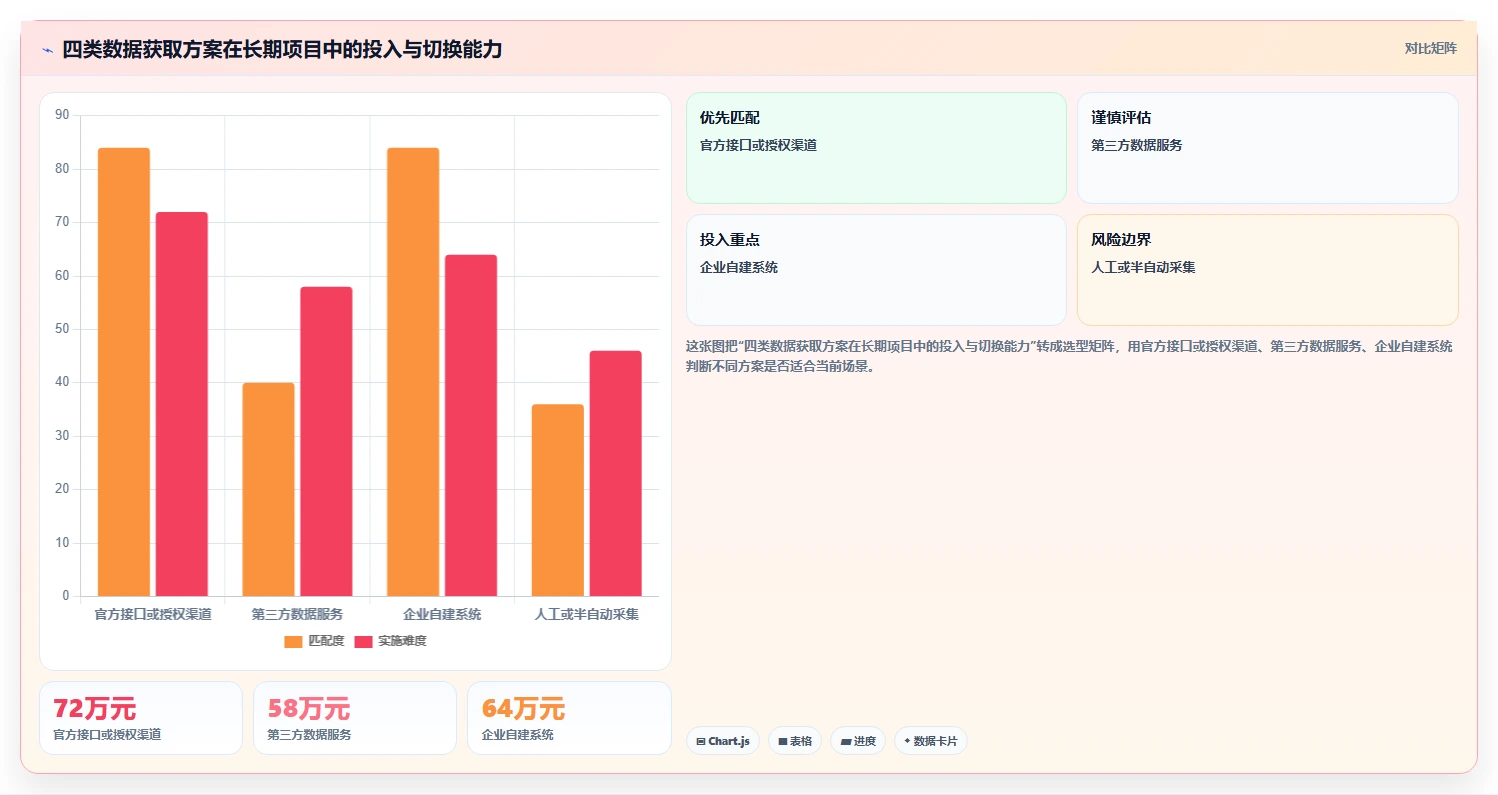Screen dimensions: 1498x795
Task: Click 第三方数据服务 text in 谨慎评估 card
Action: coord(1136,145)
